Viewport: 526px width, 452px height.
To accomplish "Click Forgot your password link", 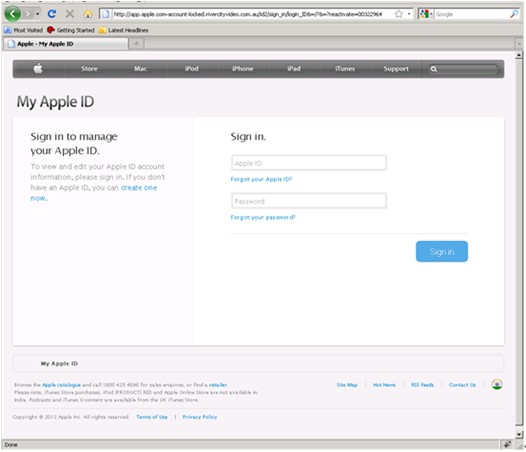I will tap(263, 217).
